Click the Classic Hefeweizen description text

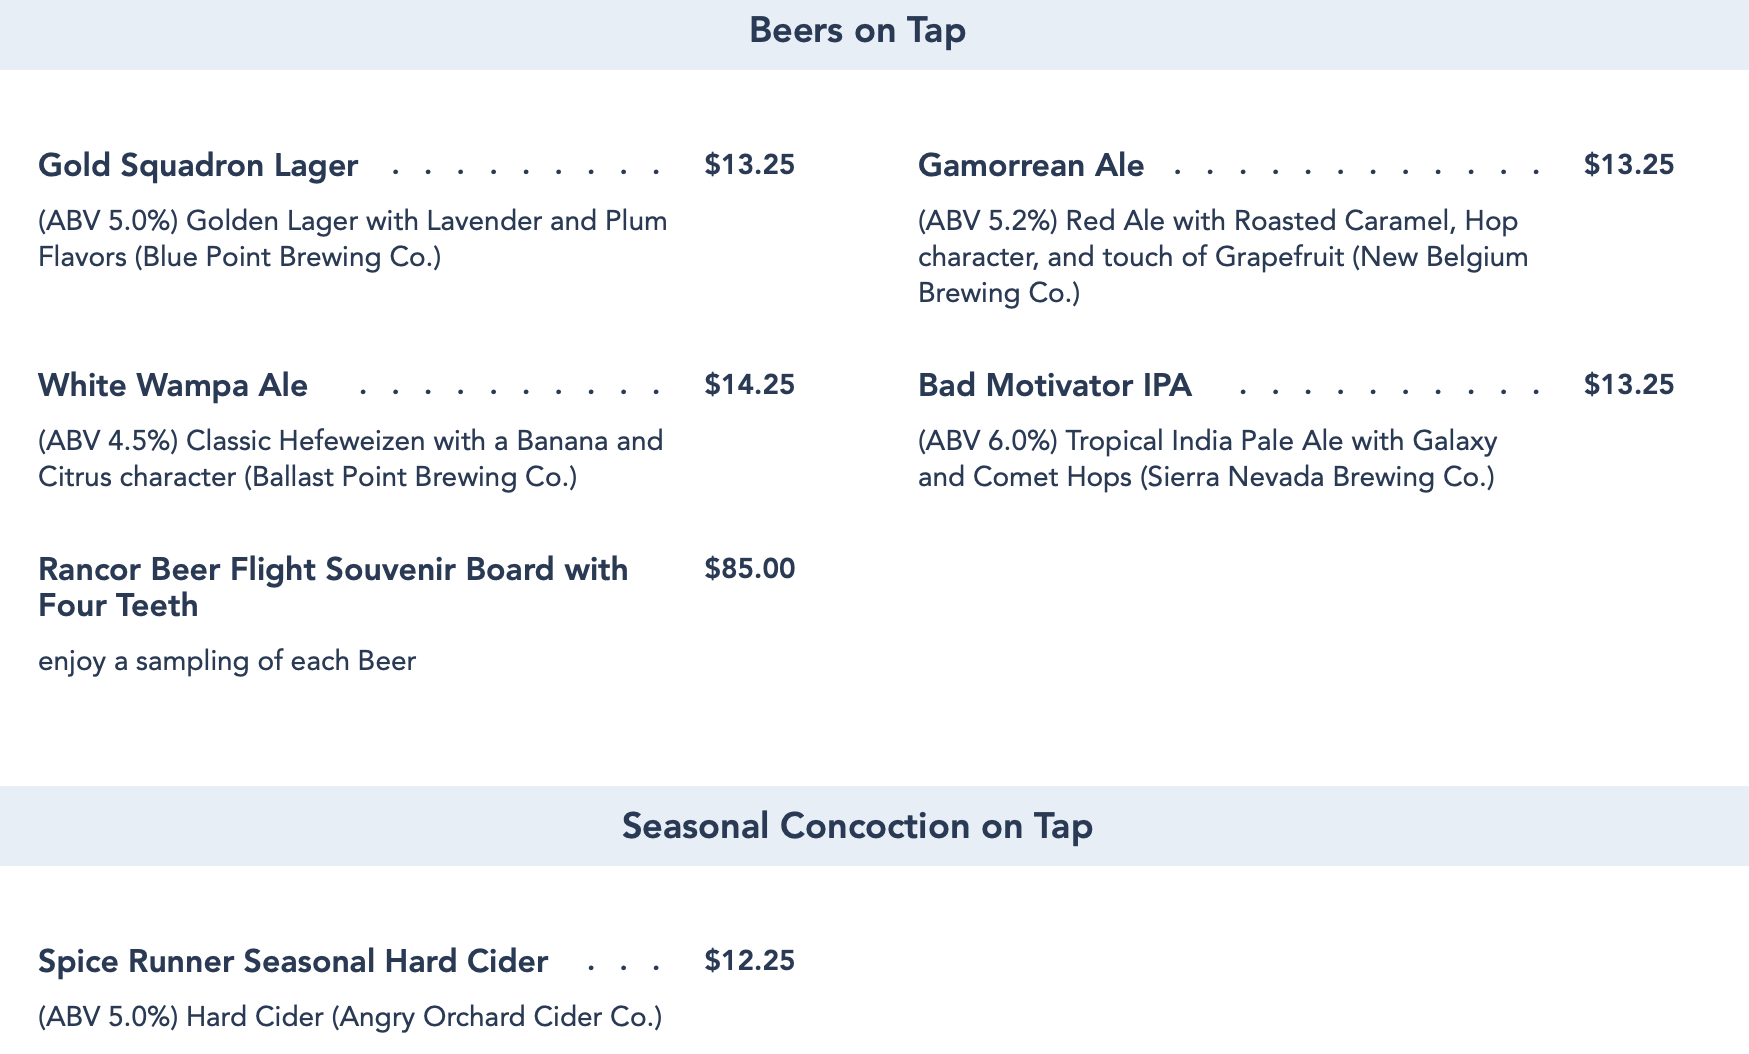[350, 459]
